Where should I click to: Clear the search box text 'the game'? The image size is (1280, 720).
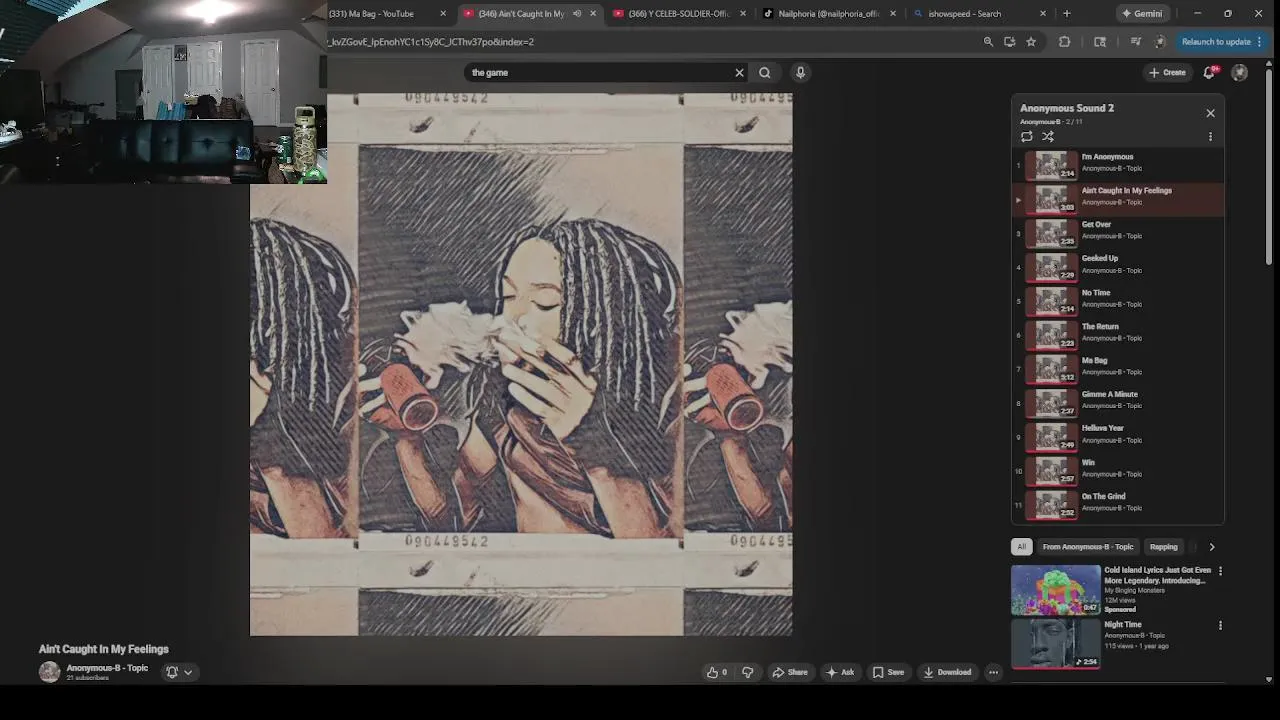739,72
